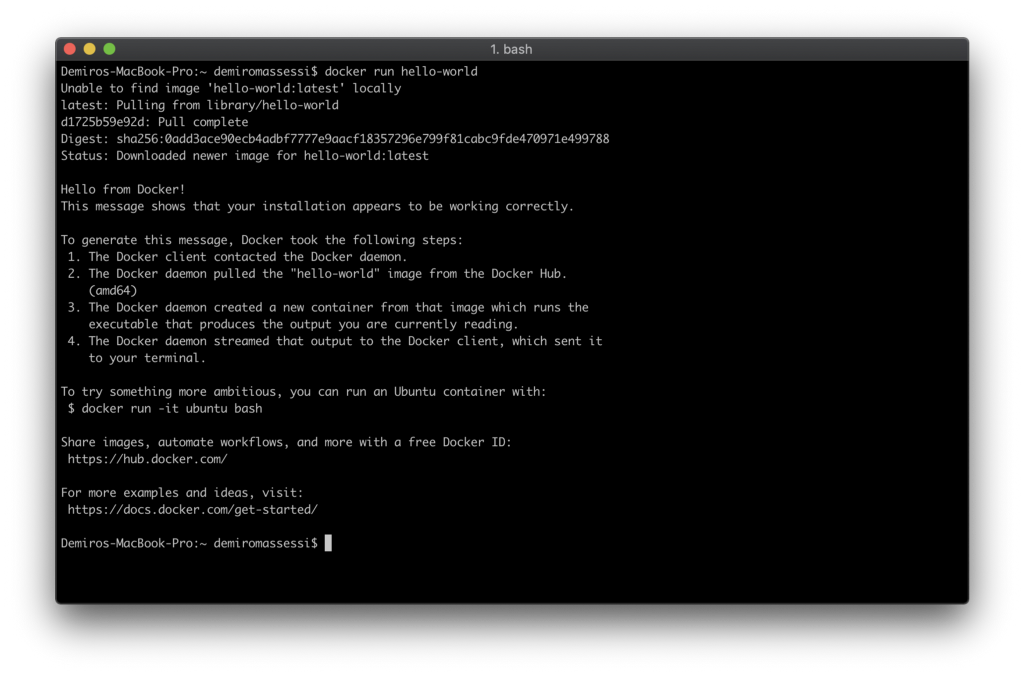Click step 3 'The Docker daemon created' line
1024x677 pixels.
(x=328, y=307)
